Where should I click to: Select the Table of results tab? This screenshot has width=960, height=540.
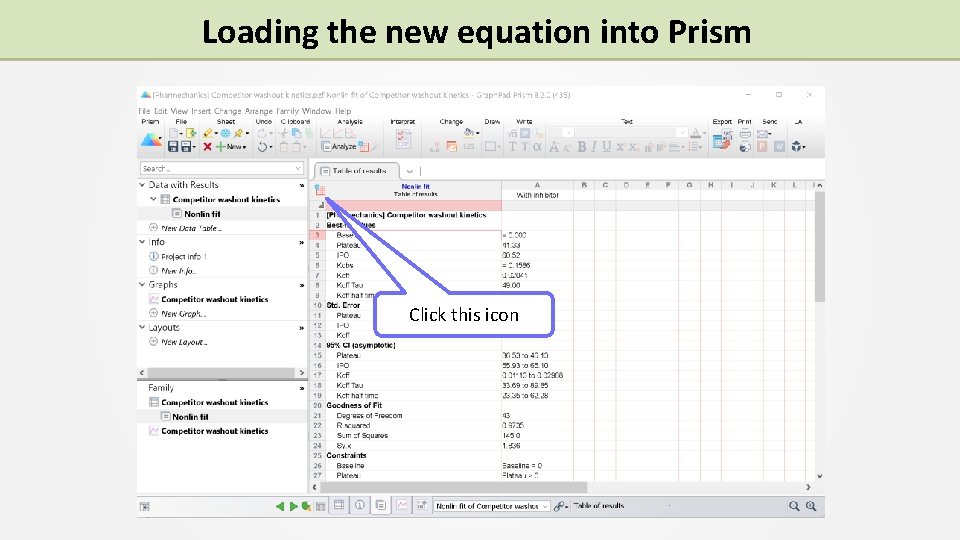(x=357, y=171)
